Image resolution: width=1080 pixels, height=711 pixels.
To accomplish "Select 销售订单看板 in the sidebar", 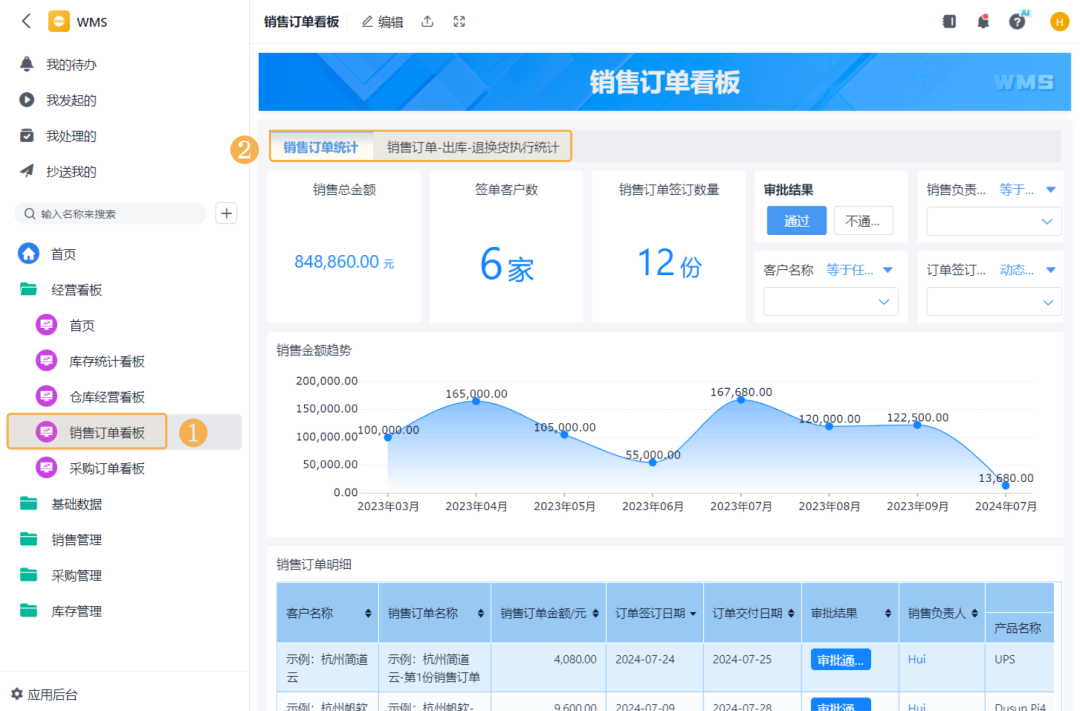I will tap(107, 433).
